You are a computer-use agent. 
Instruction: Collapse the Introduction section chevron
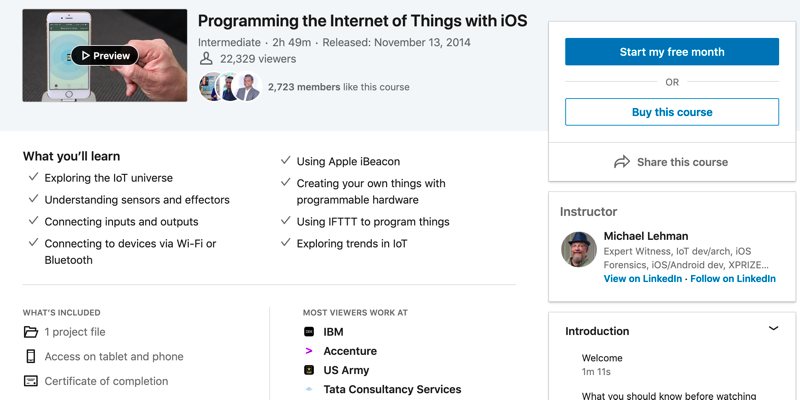coord(773,328)
